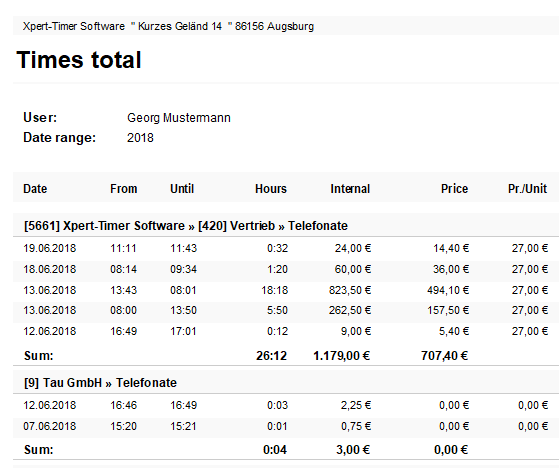
Task: Click the 'Hours' column header
Action: point(271,189)
